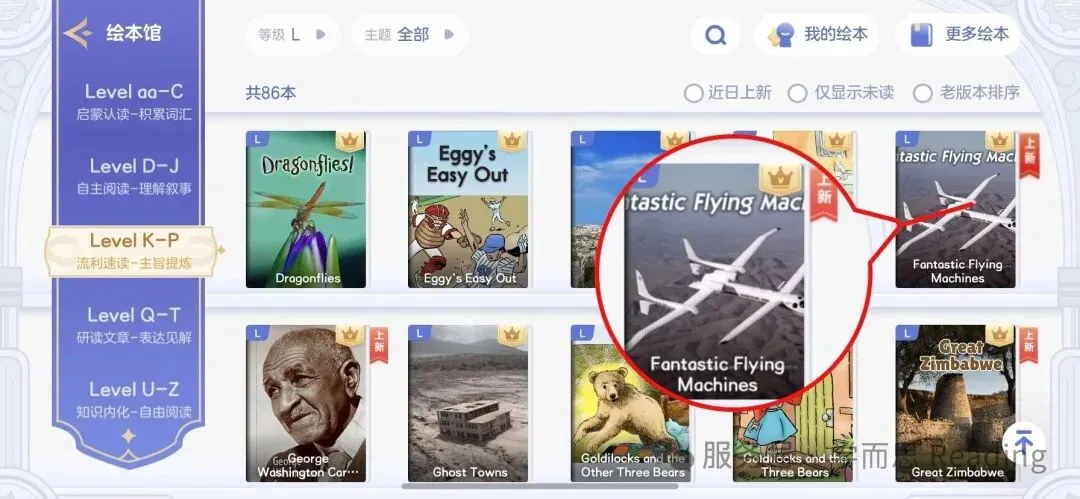Expand the 等级 L dropdown

293,34
